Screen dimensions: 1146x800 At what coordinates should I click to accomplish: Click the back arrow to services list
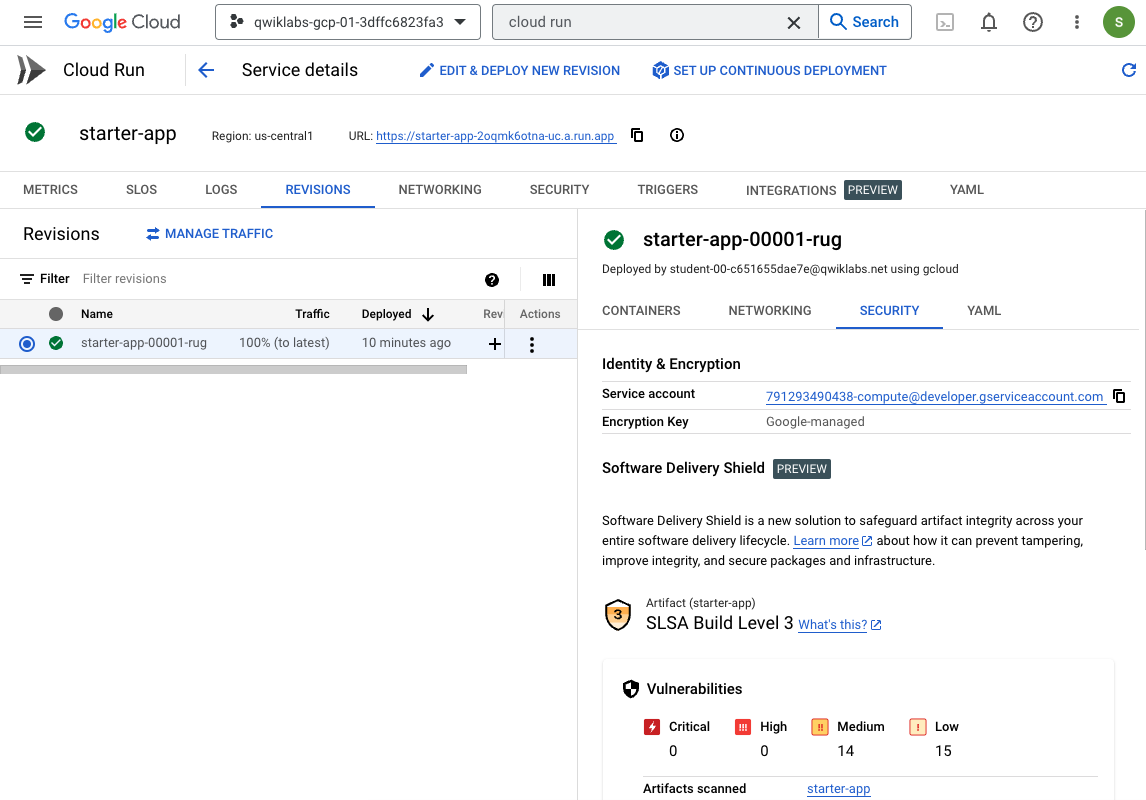206,70
